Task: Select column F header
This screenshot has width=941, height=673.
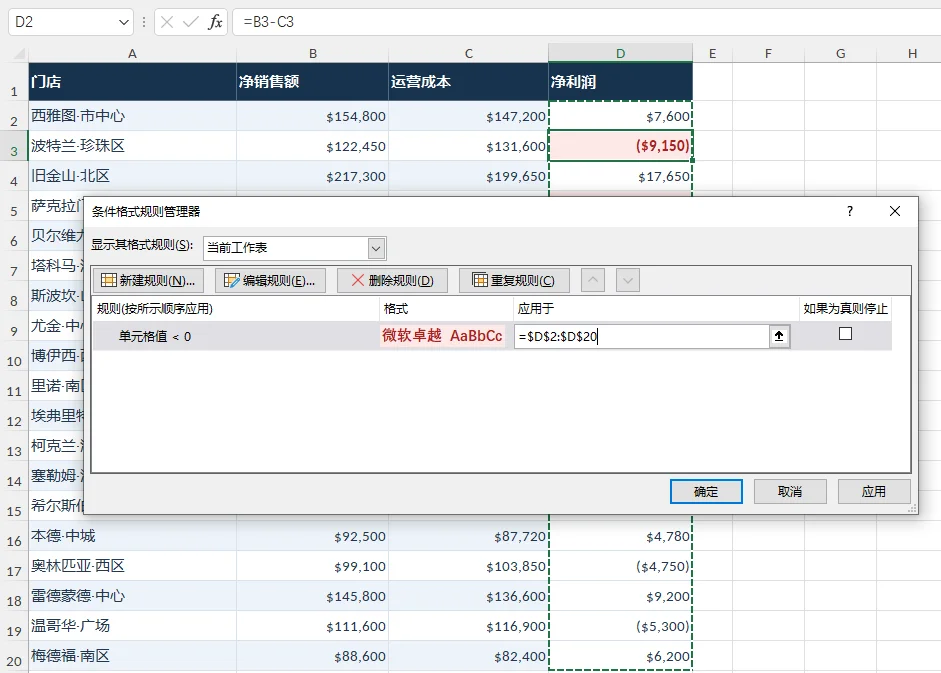Action: pyautogui.click(x=768, y=53)
